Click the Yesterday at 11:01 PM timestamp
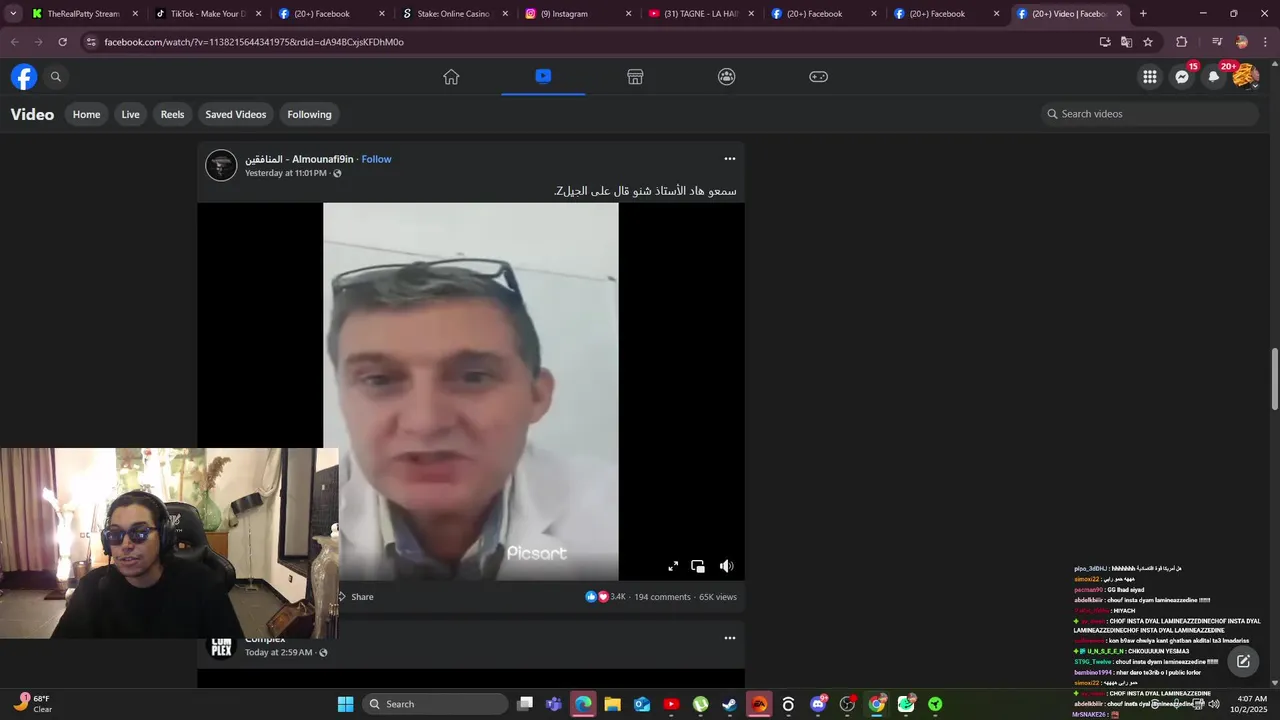The width and height of the screenshot is (1280, 720). point(286,173)
